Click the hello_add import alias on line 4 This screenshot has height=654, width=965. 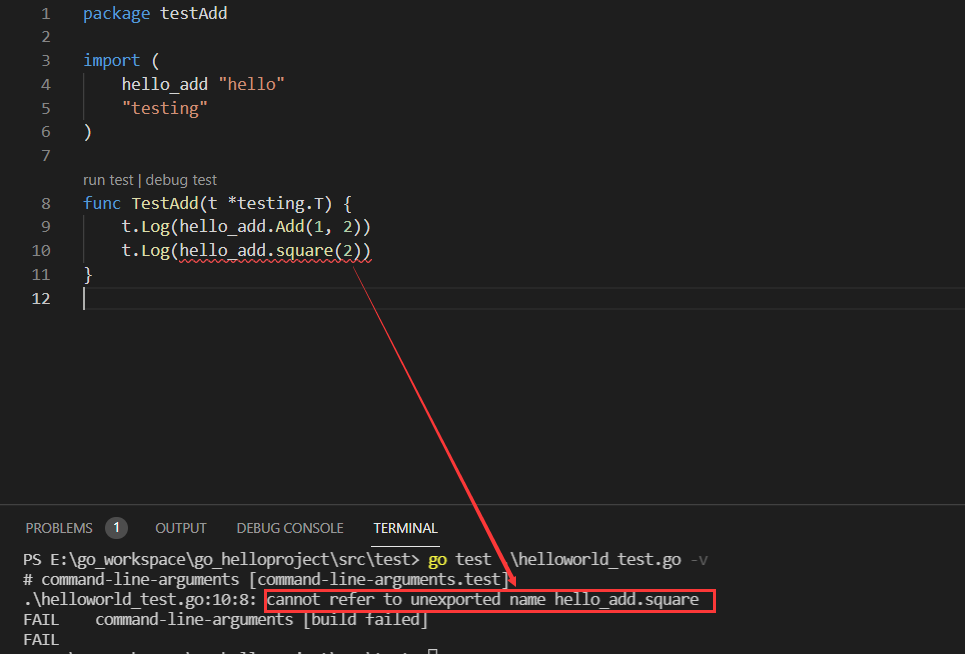click(x=164, y=84)
